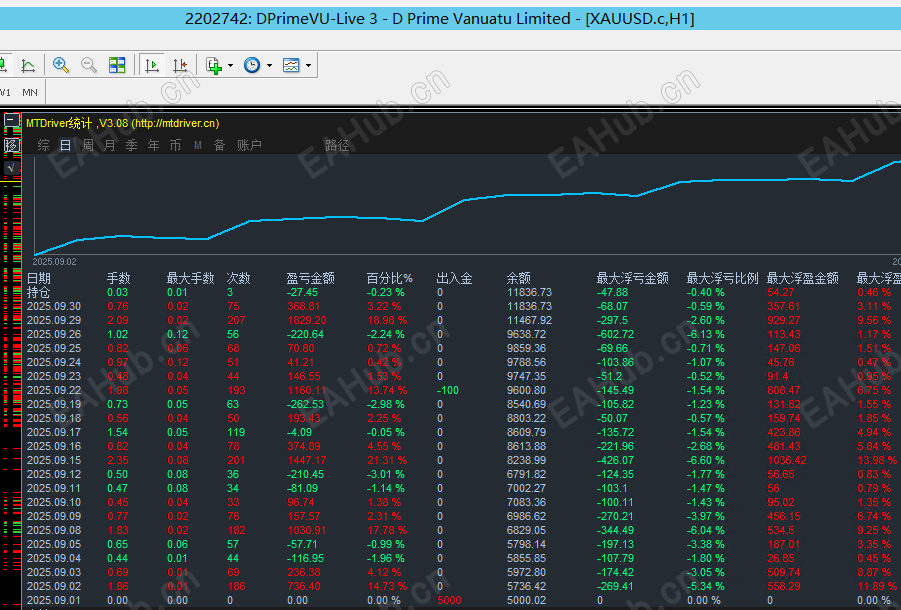
Task: Click max floating loss -602.72
Action: pyautogui.click(x=615, y=334)
